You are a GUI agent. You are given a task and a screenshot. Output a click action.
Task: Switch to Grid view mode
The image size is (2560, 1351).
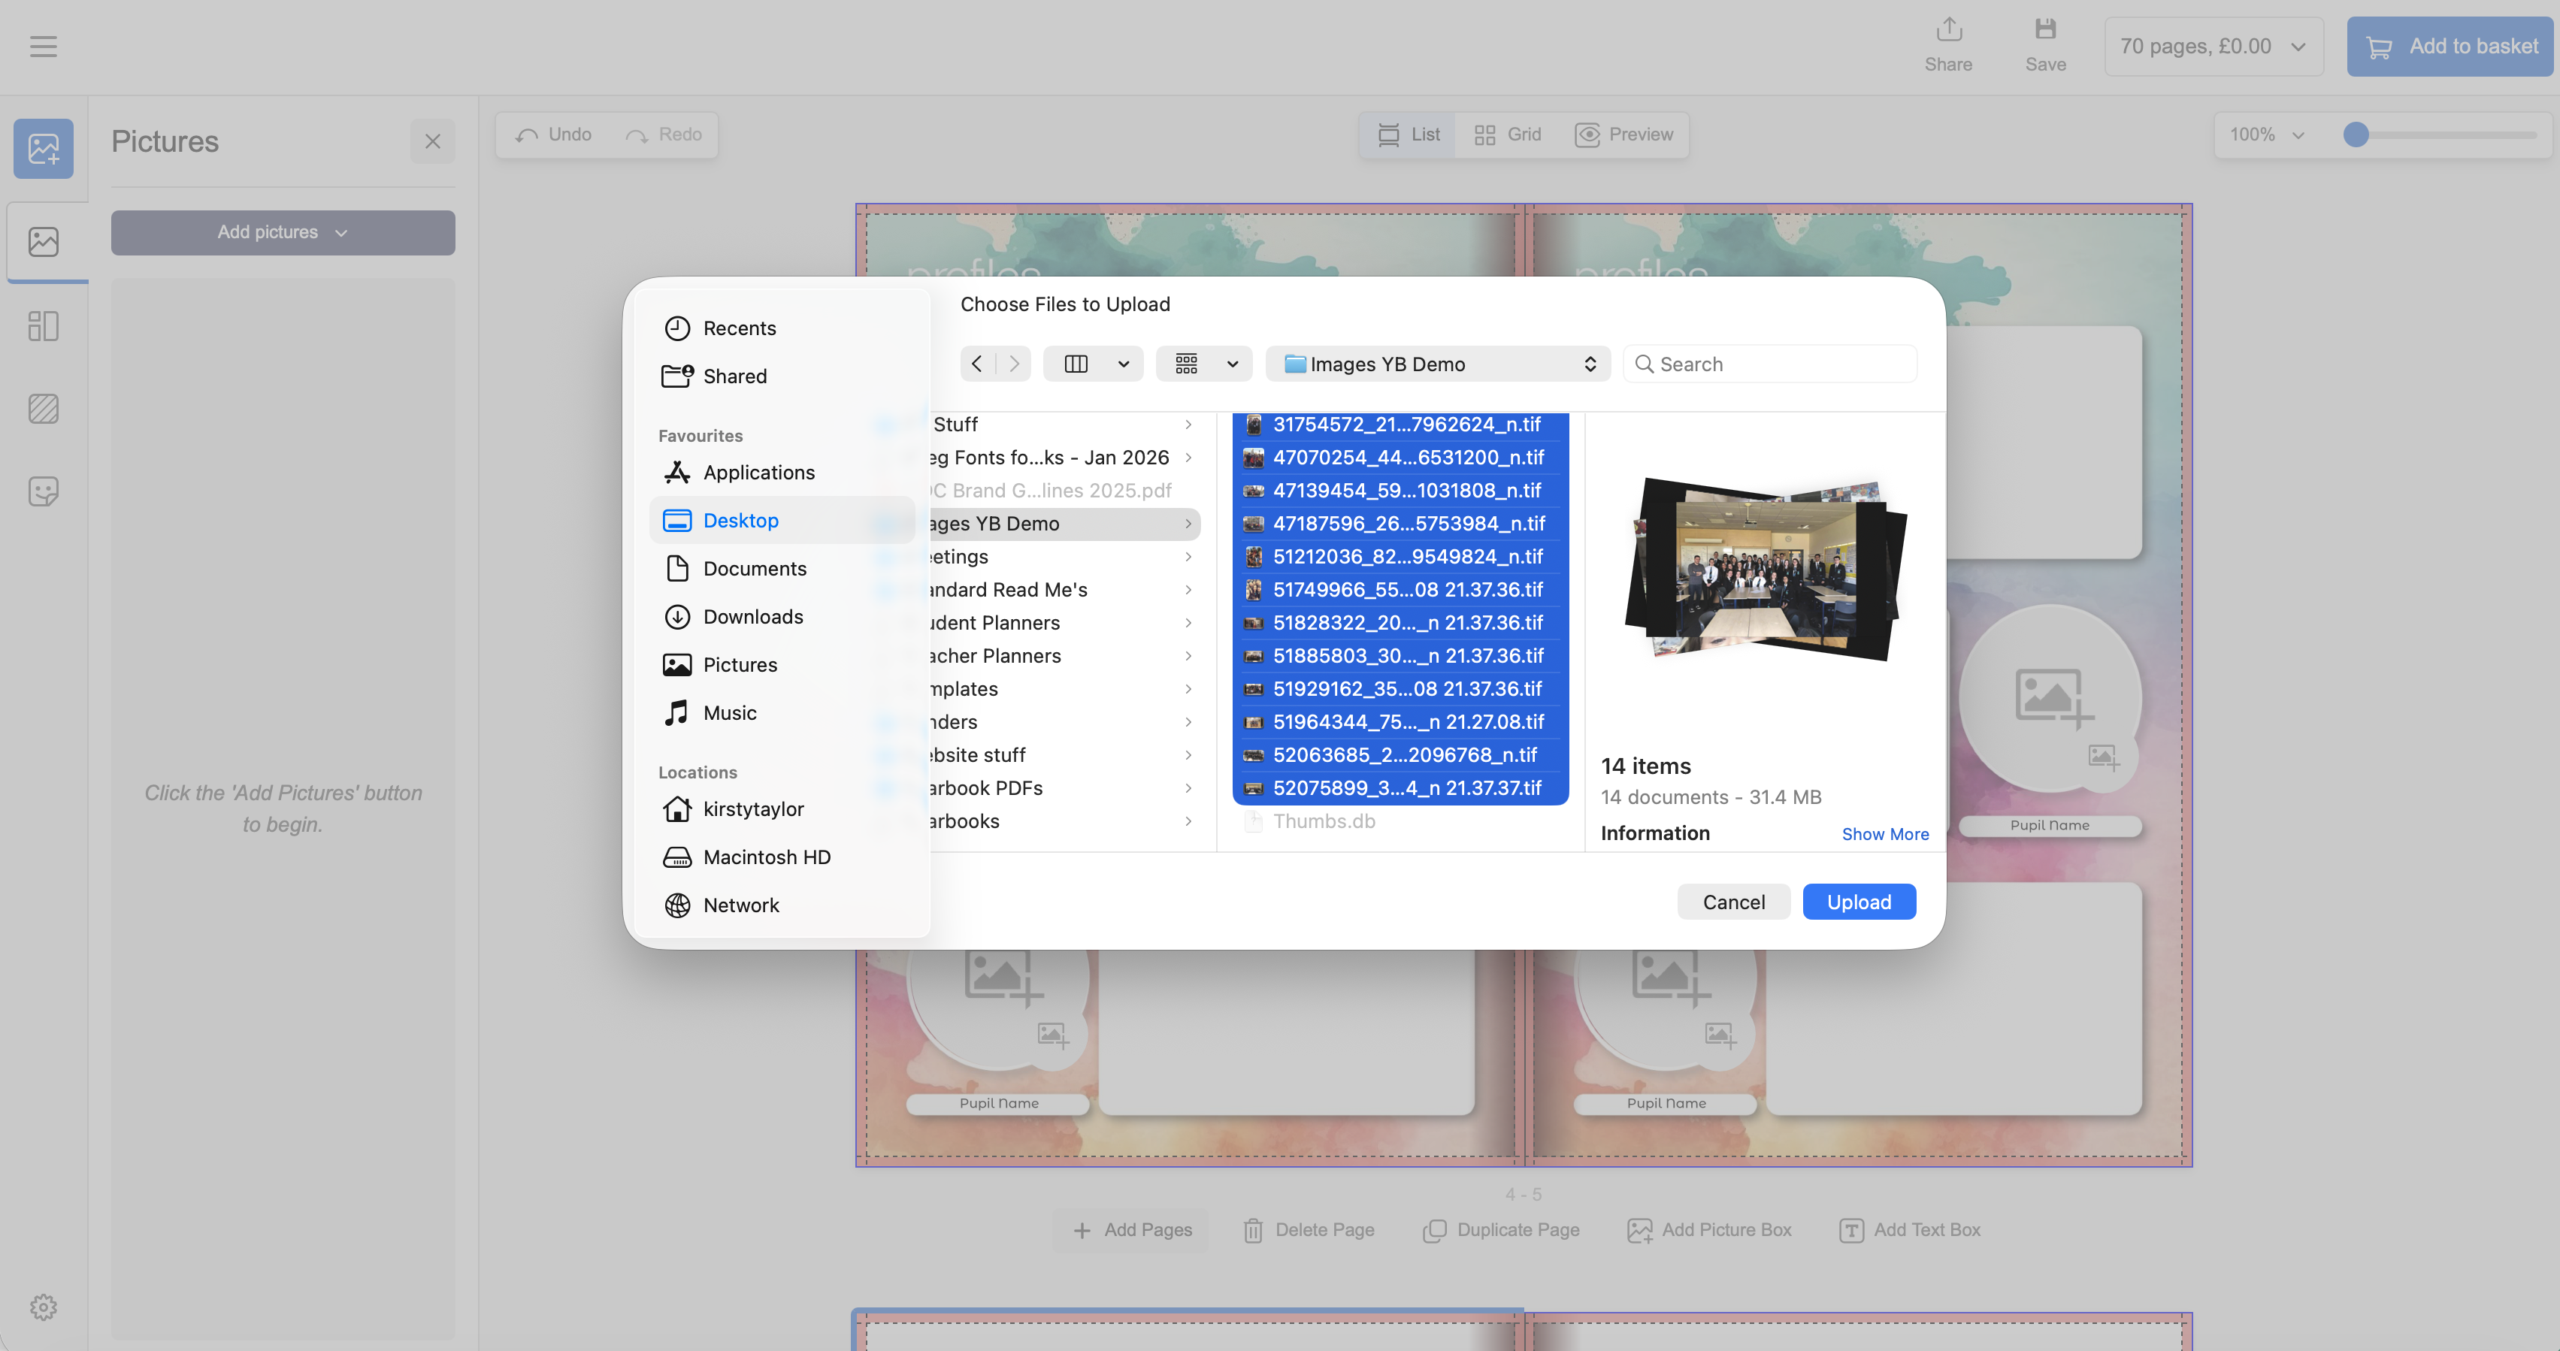point(1508,134)
